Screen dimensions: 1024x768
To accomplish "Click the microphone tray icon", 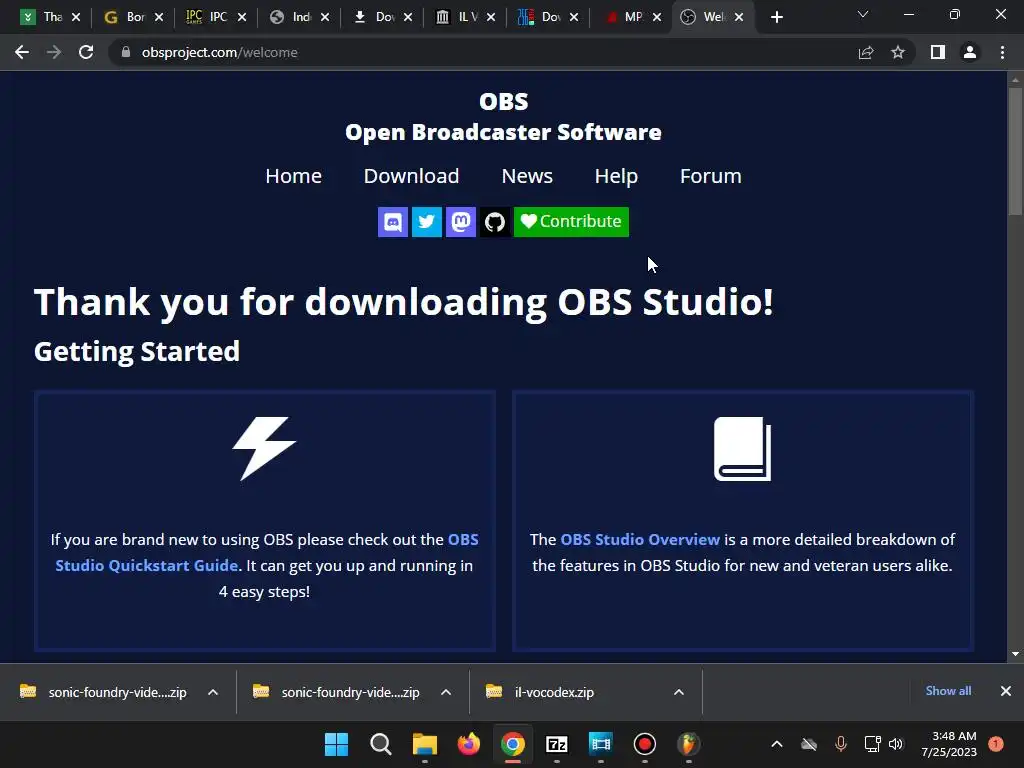I will coord(840,744).
